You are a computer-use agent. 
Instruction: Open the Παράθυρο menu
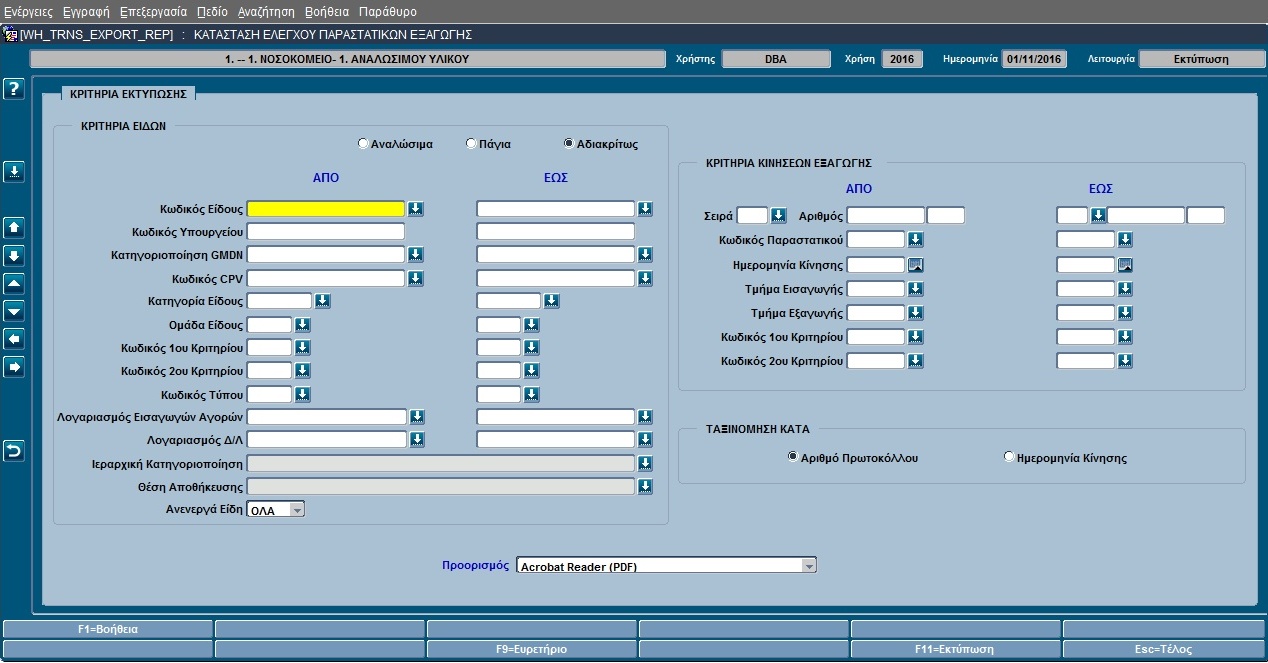pos(388,12)
